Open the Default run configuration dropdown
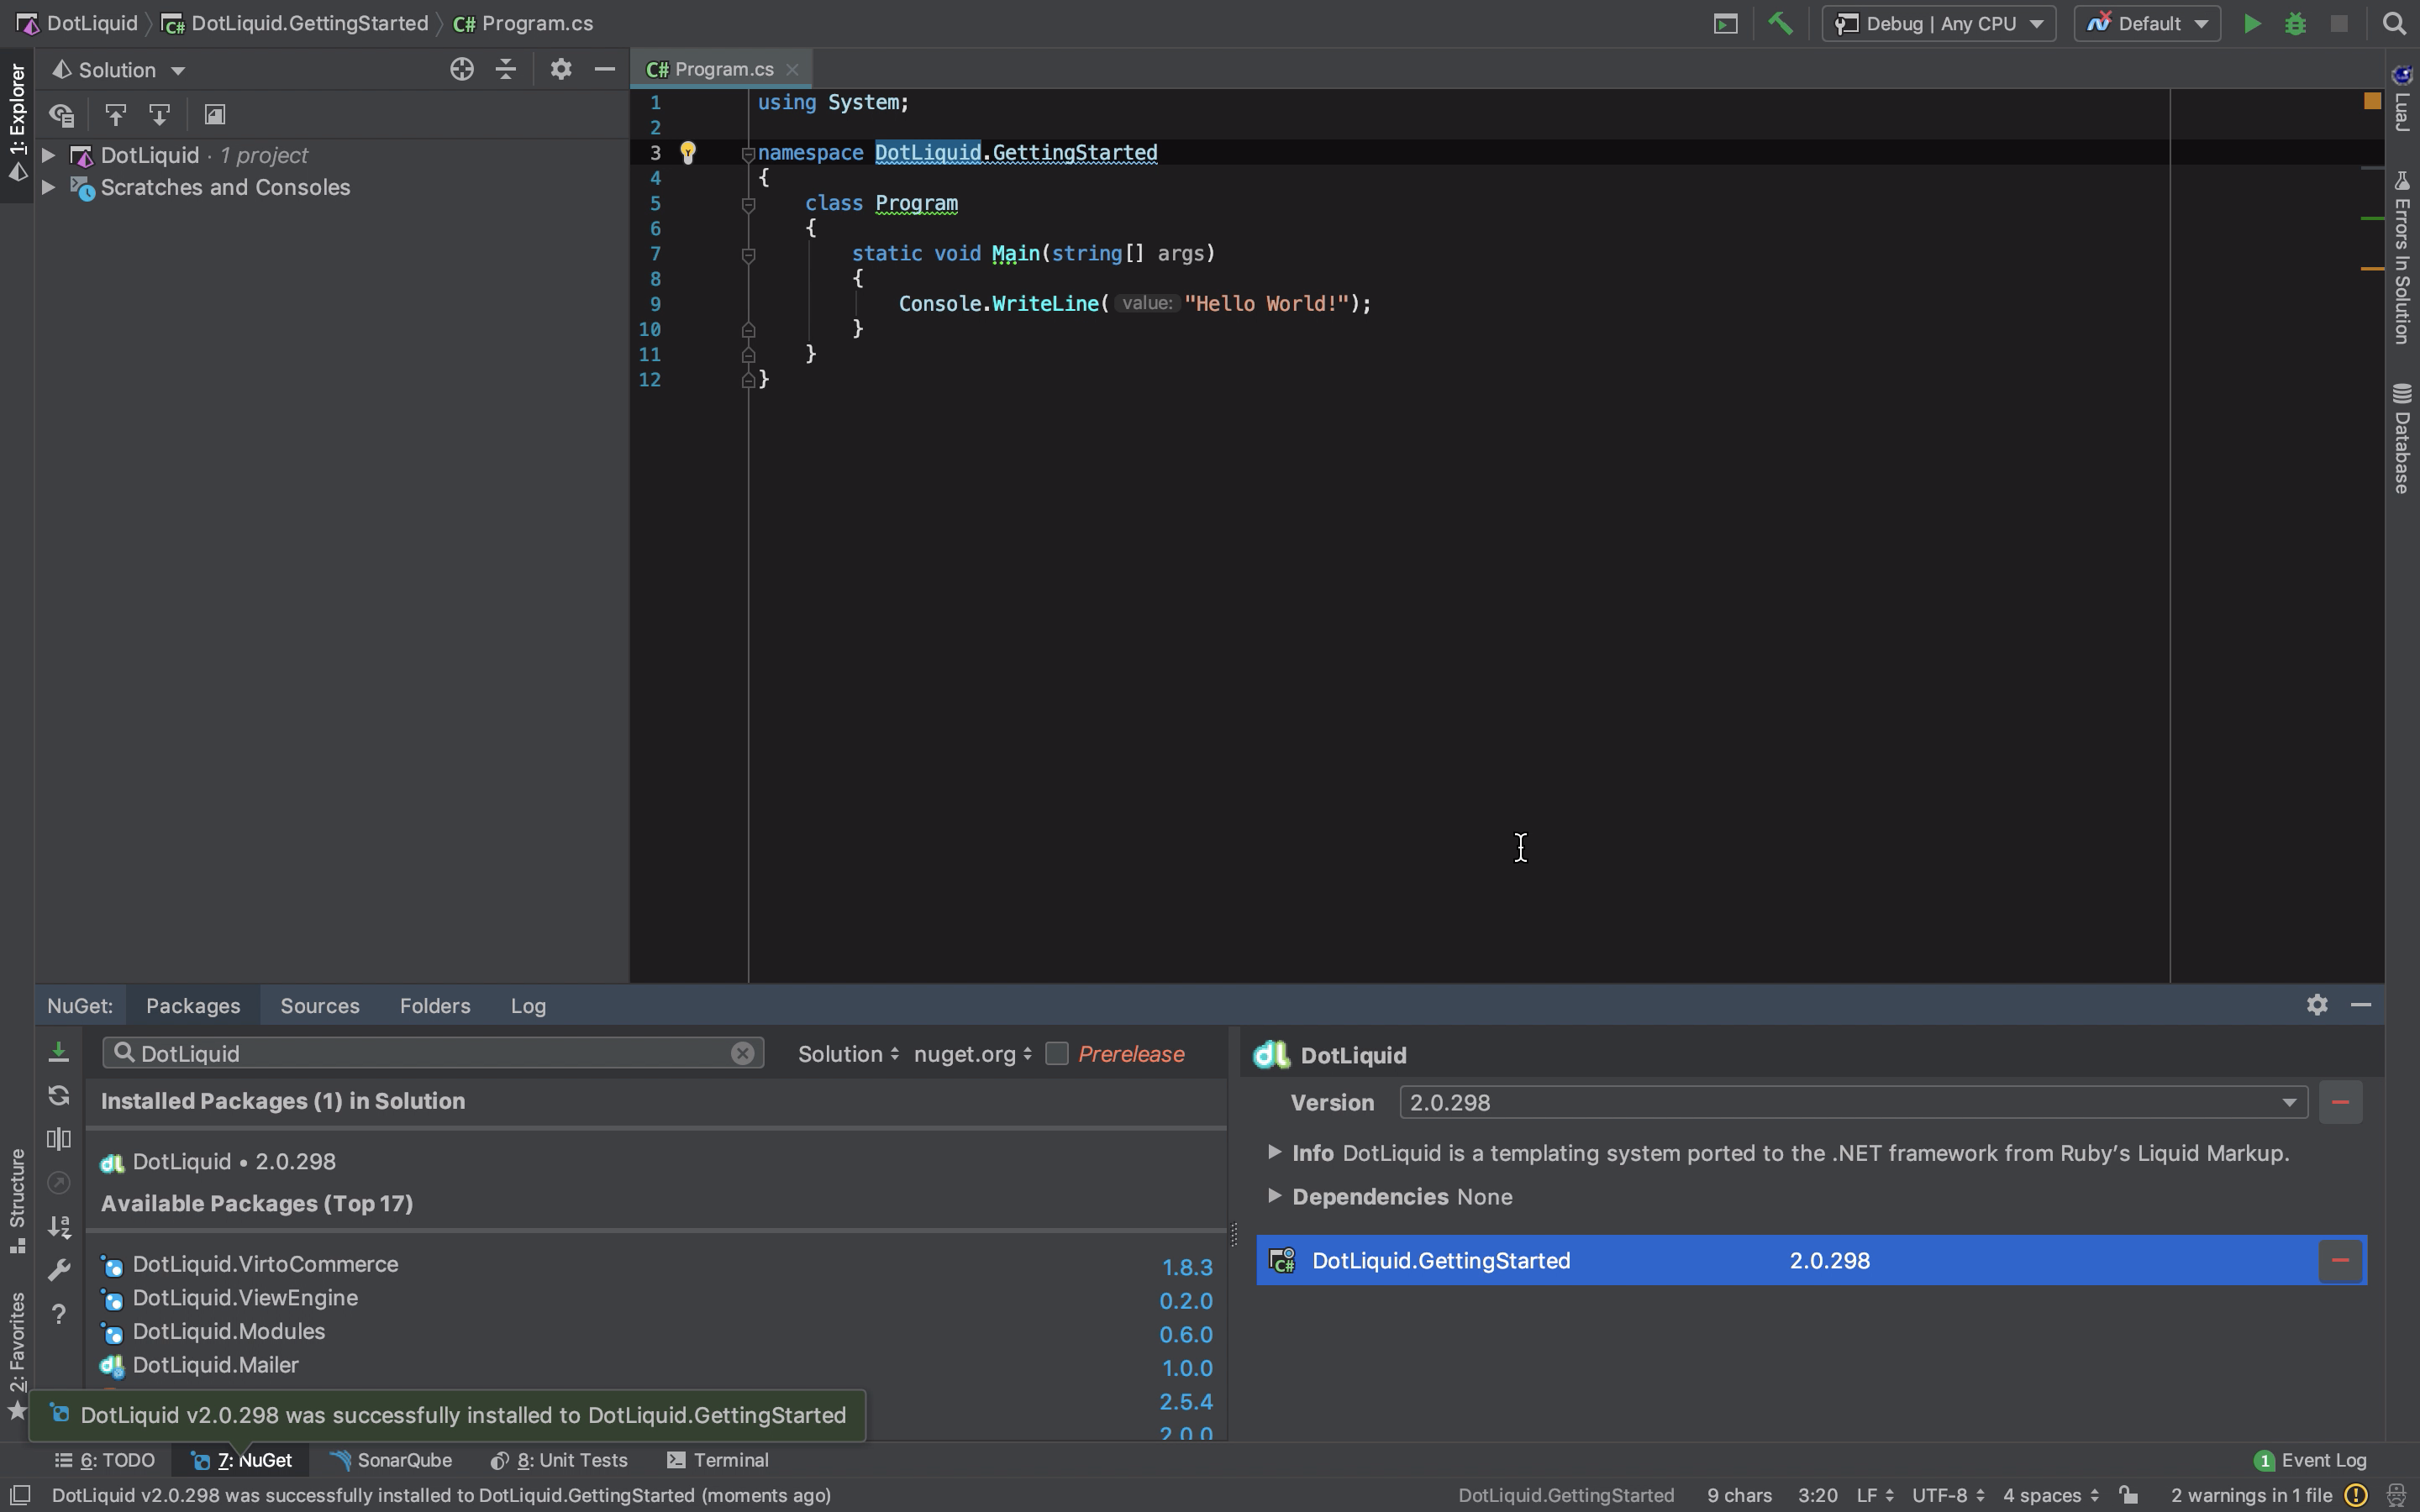This screenshot has width=2420, height=1512. [2147, 23]
